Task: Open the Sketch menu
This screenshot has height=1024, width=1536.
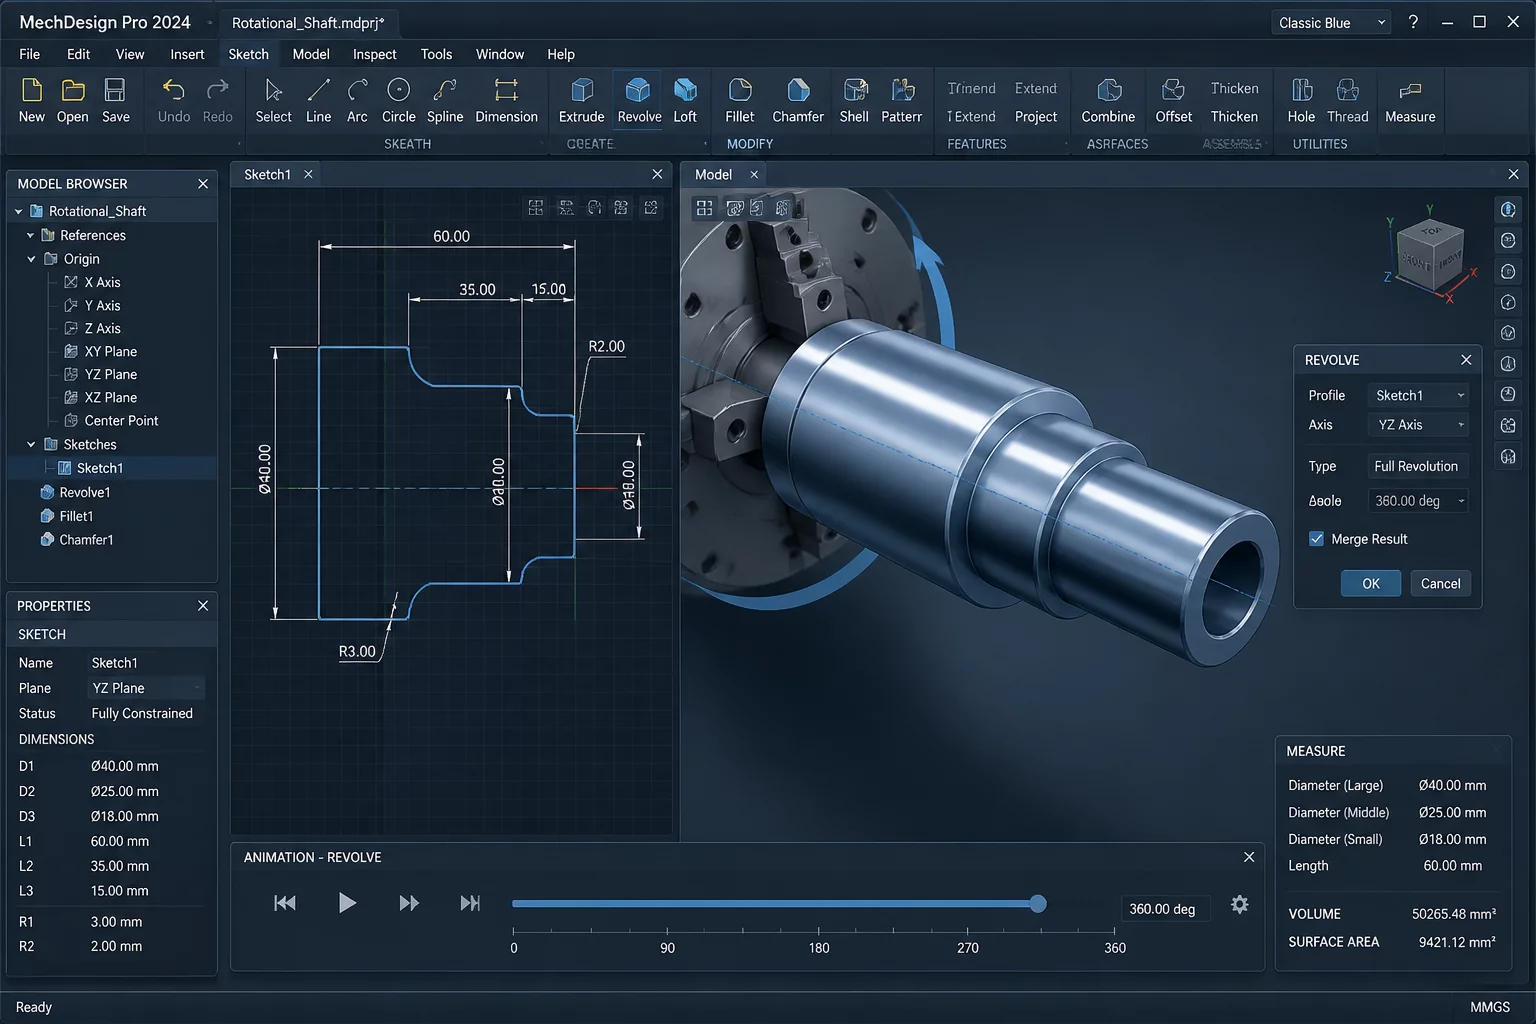Action: tap(248, 54)
